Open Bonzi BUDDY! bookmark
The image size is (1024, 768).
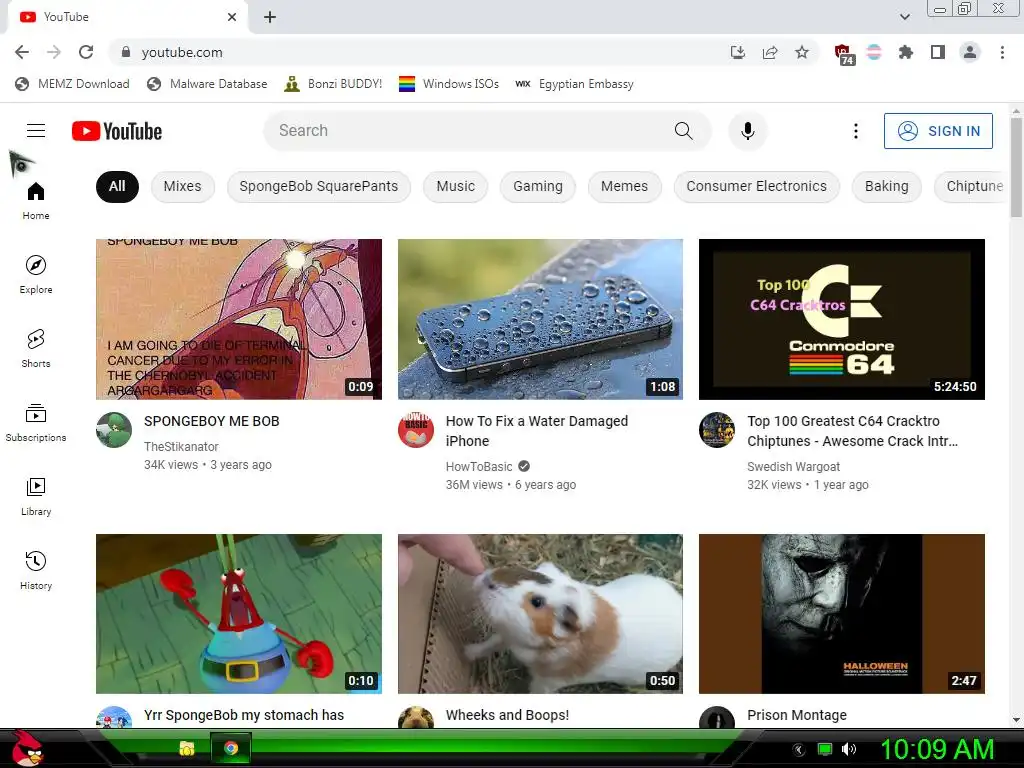coord(333,84)
